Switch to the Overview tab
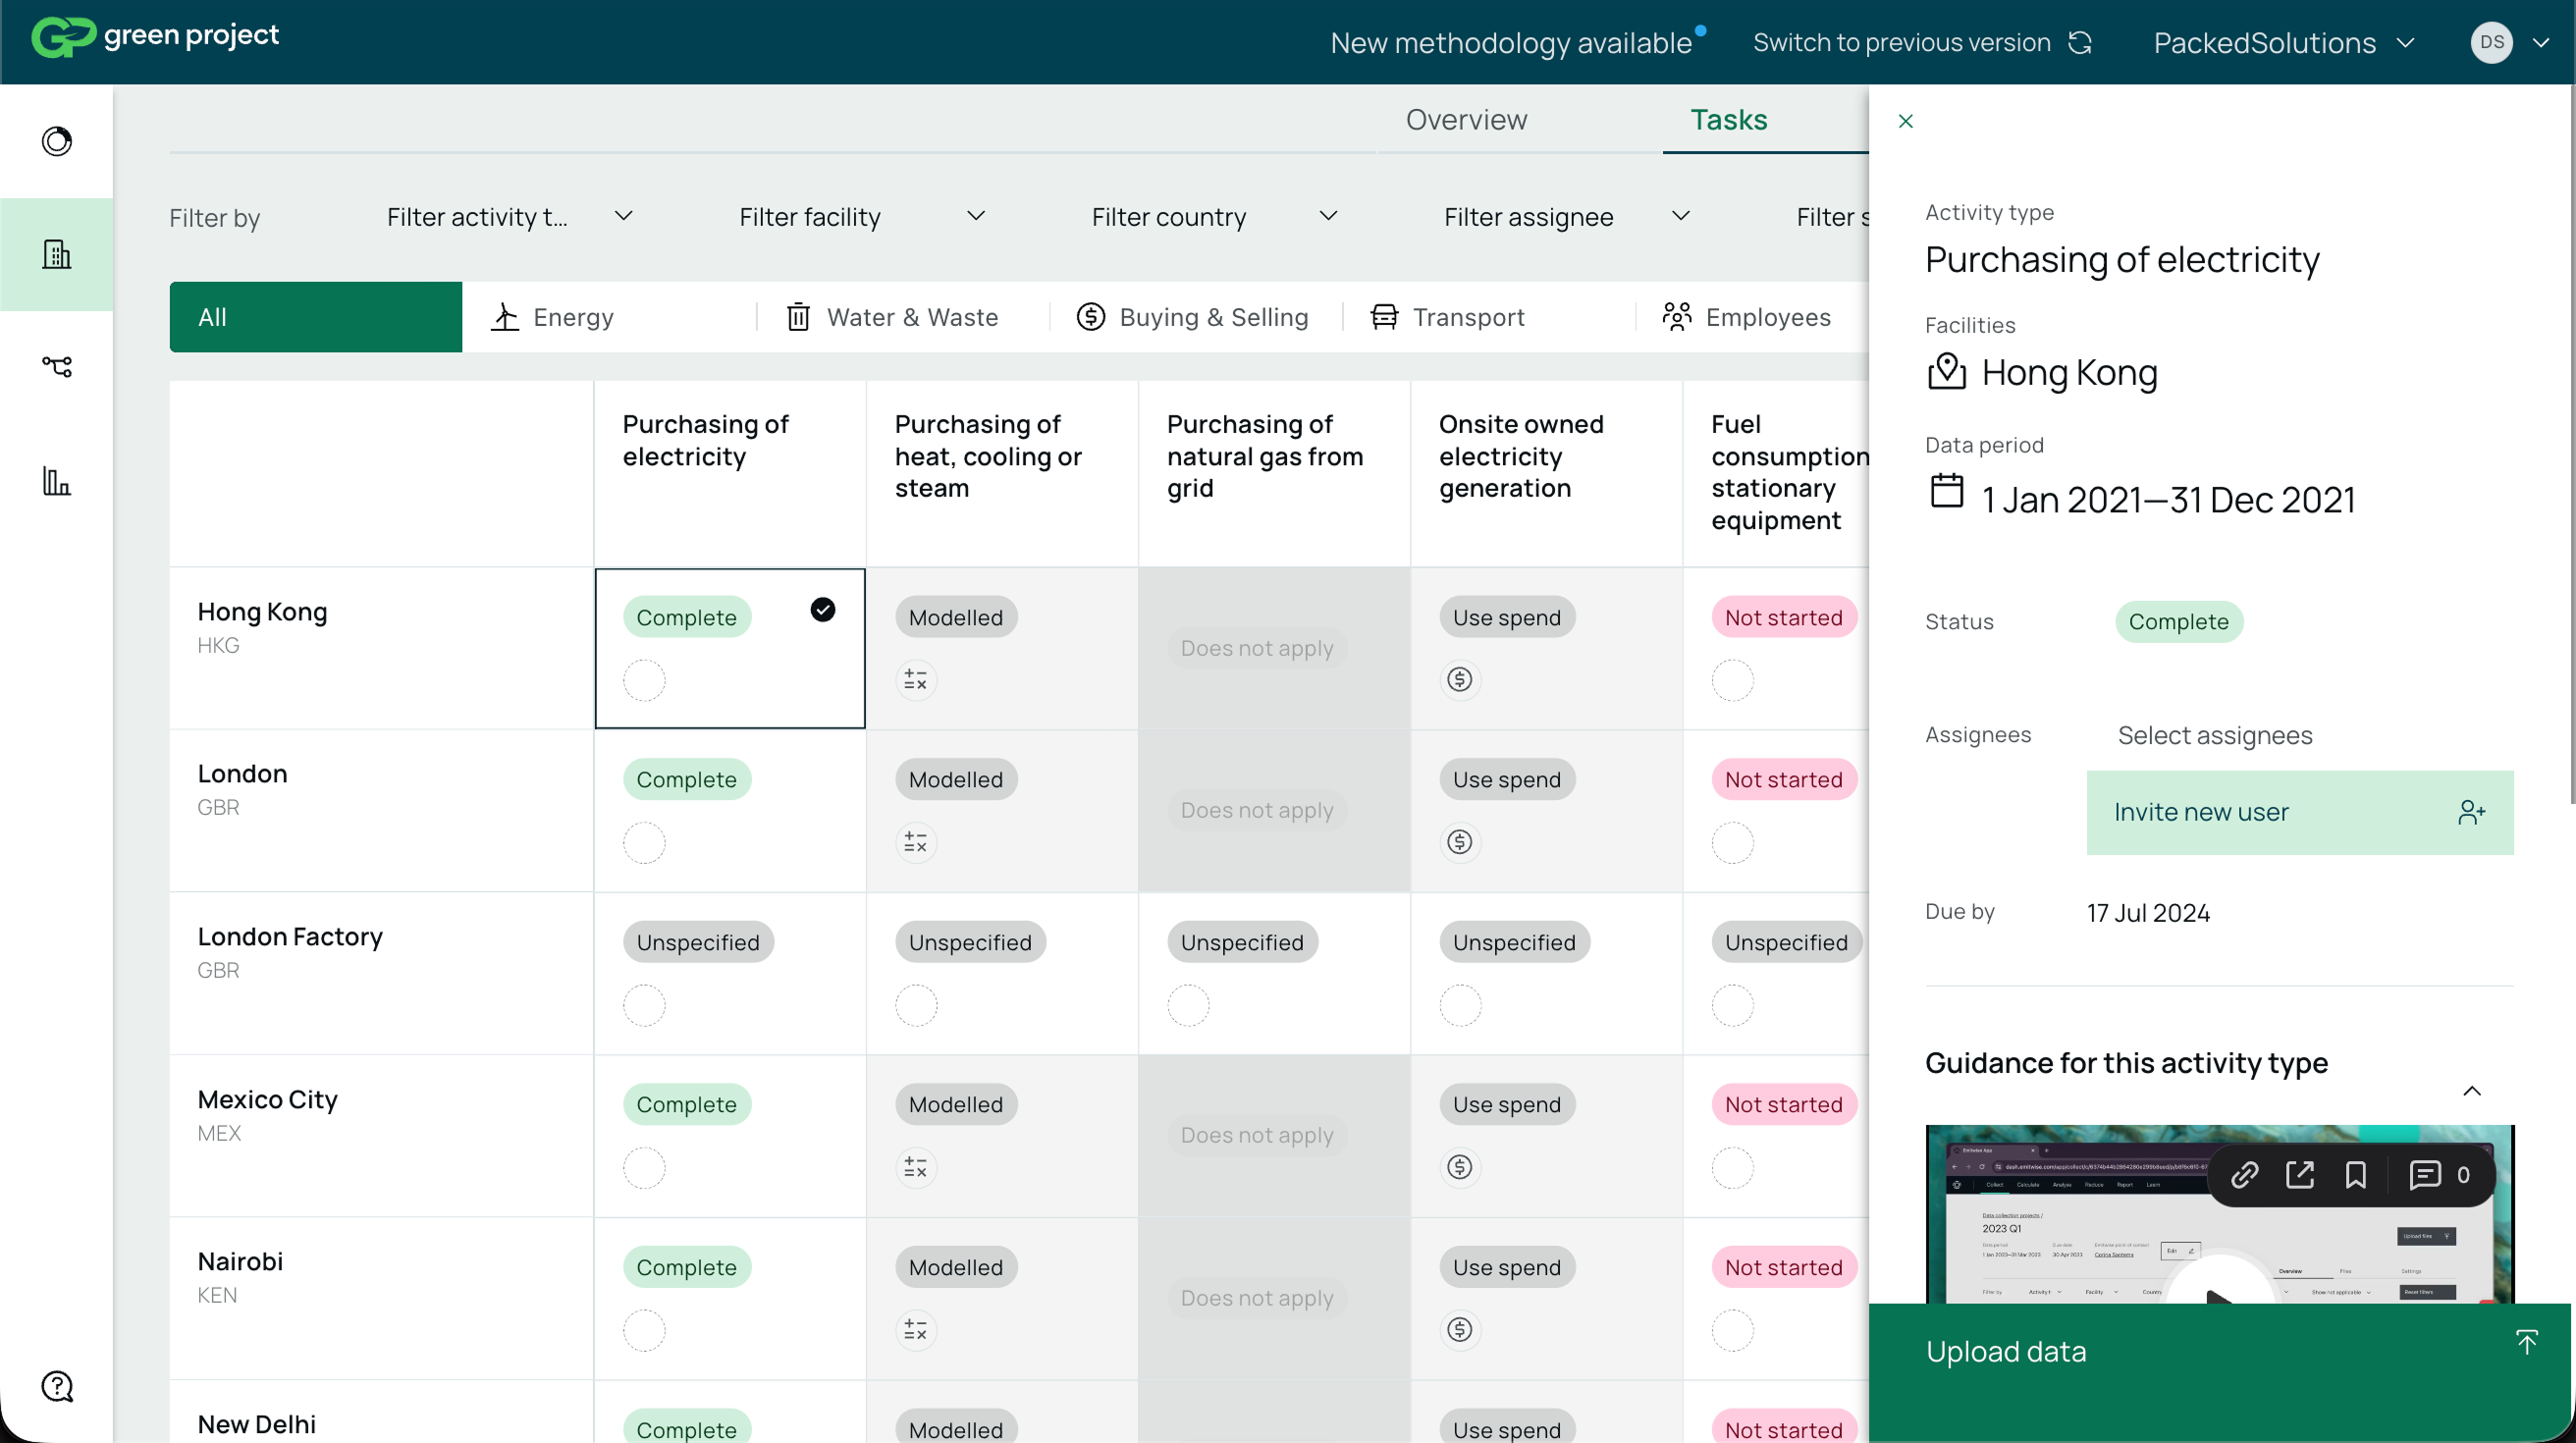 1466,119
